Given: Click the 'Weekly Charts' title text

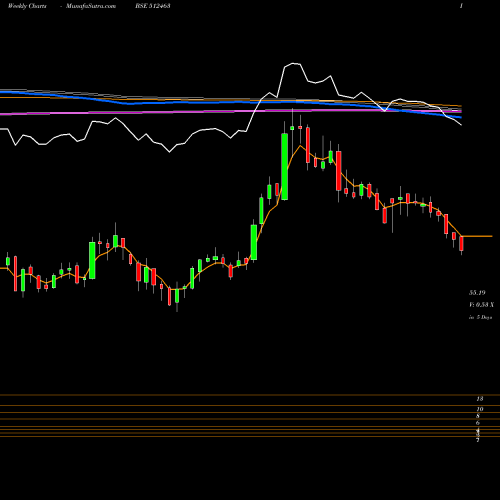Looking at the screenshot, I should [x=27, y=6].
